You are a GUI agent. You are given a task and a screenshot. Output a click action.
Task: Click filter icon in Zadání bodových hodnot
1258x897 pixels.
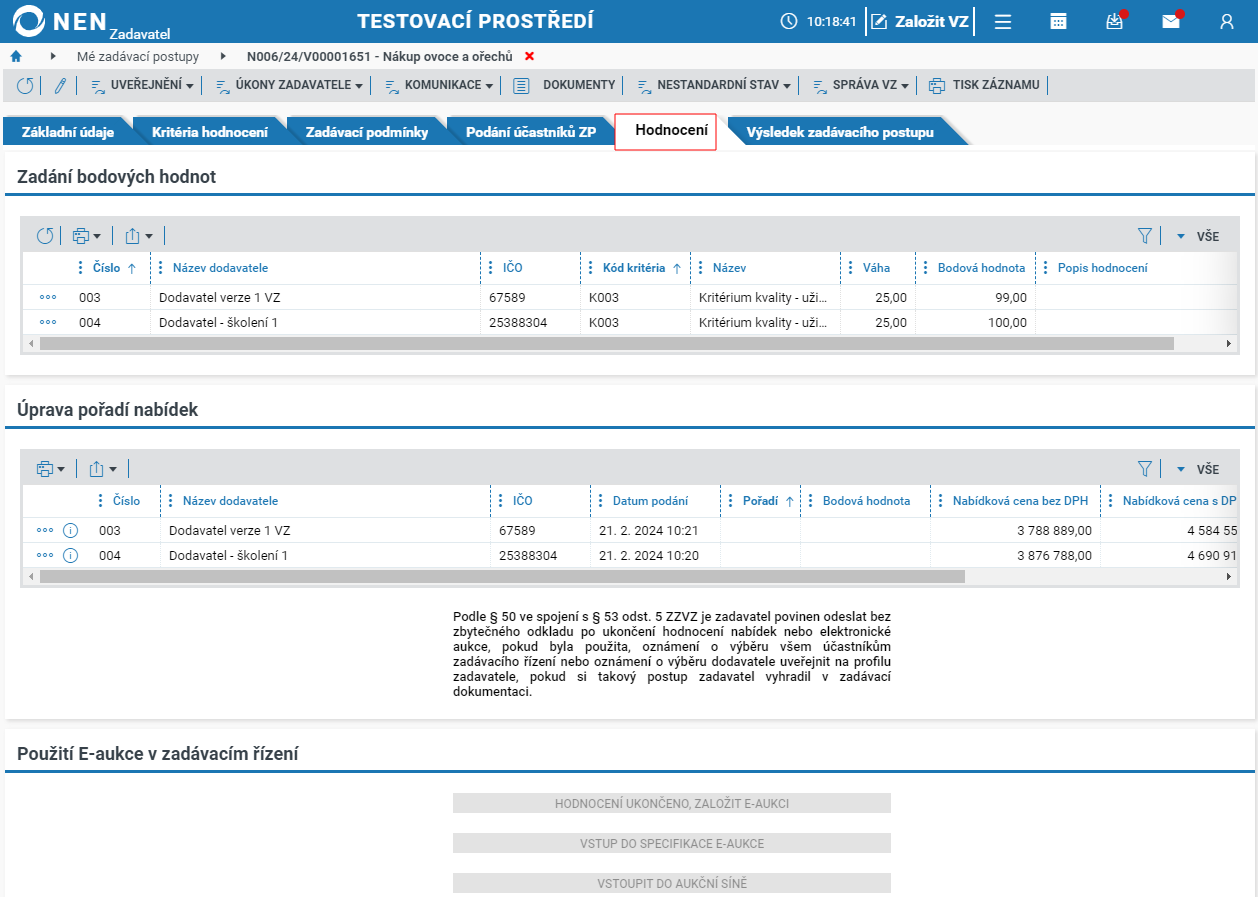coord(1145,236)
